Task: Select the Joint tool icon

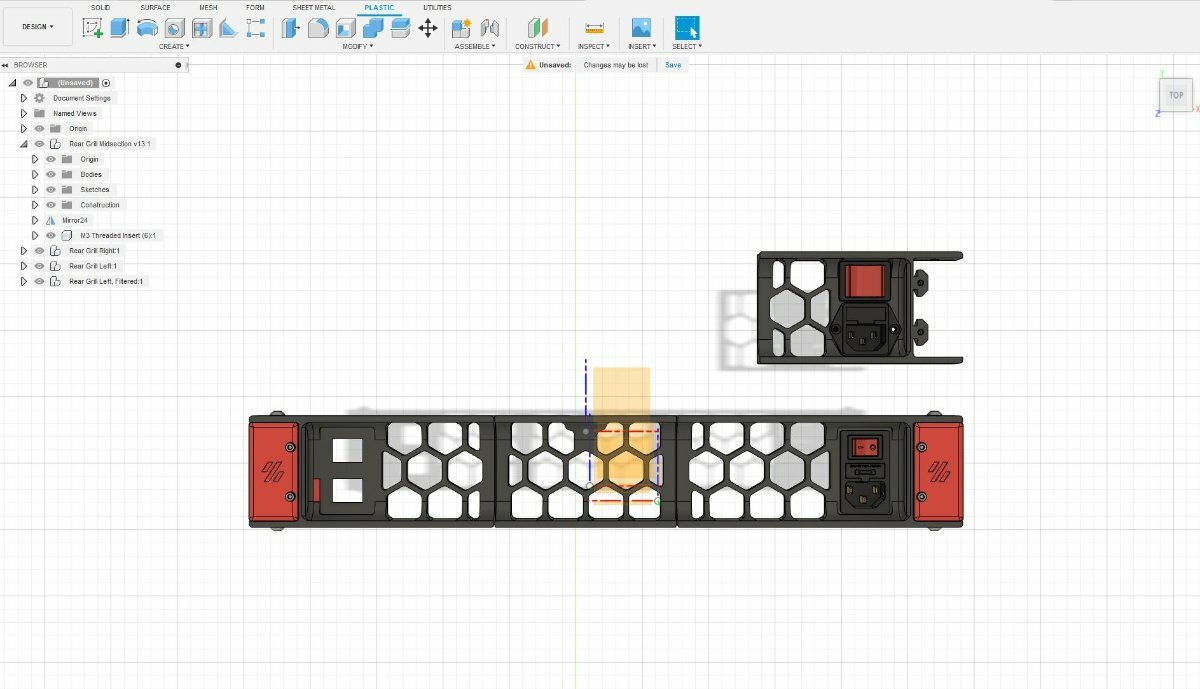Action: pos(489,28)
